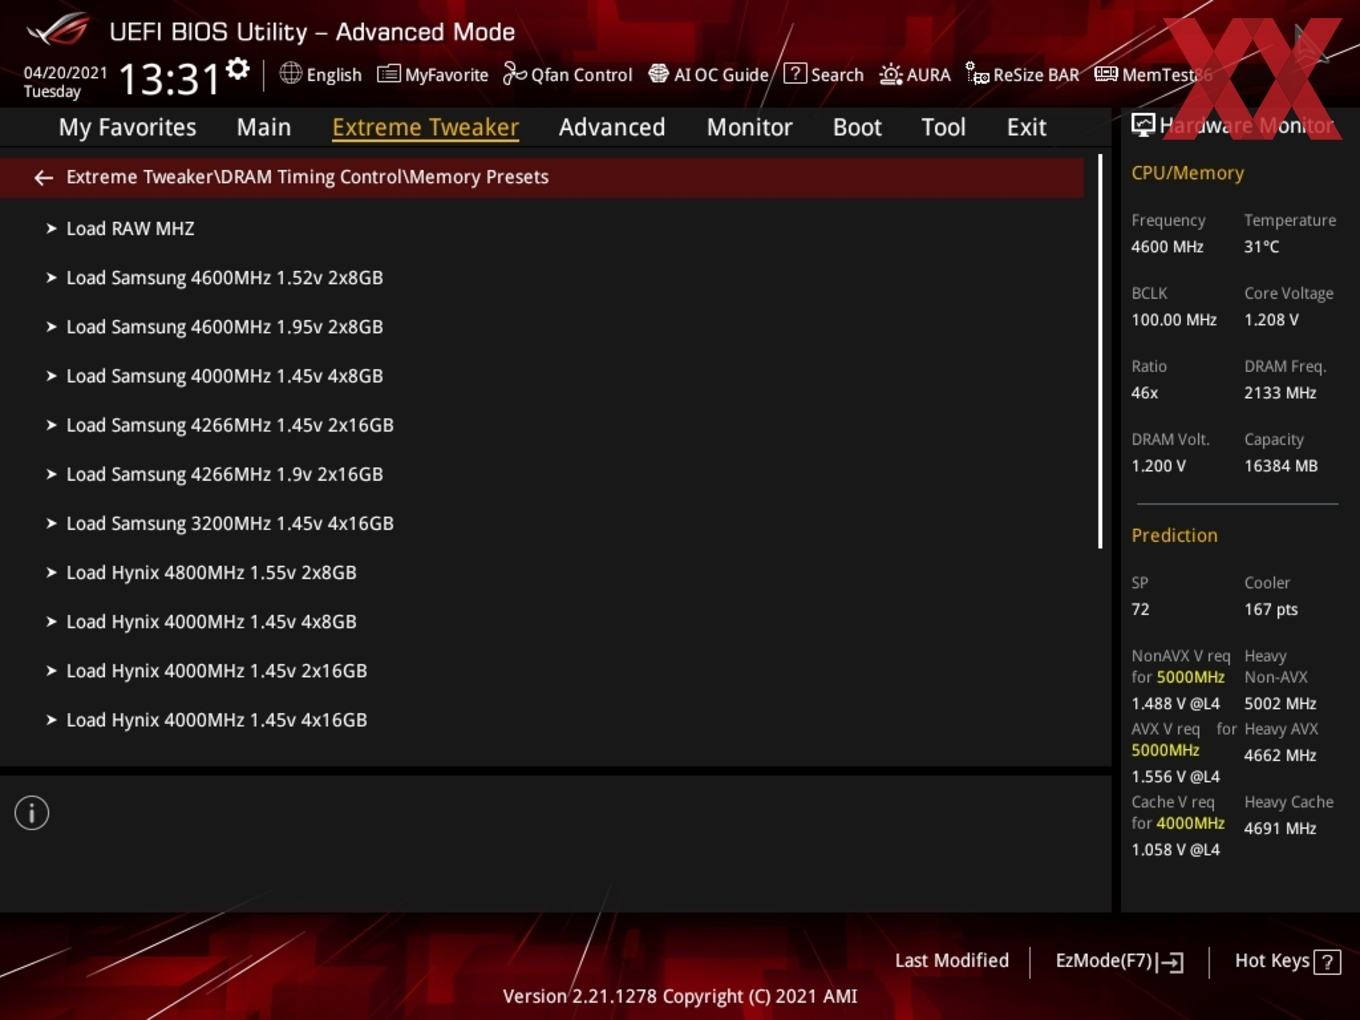
Task: Click the EzMode exit arrow icon
Action: coord(1171,962)
